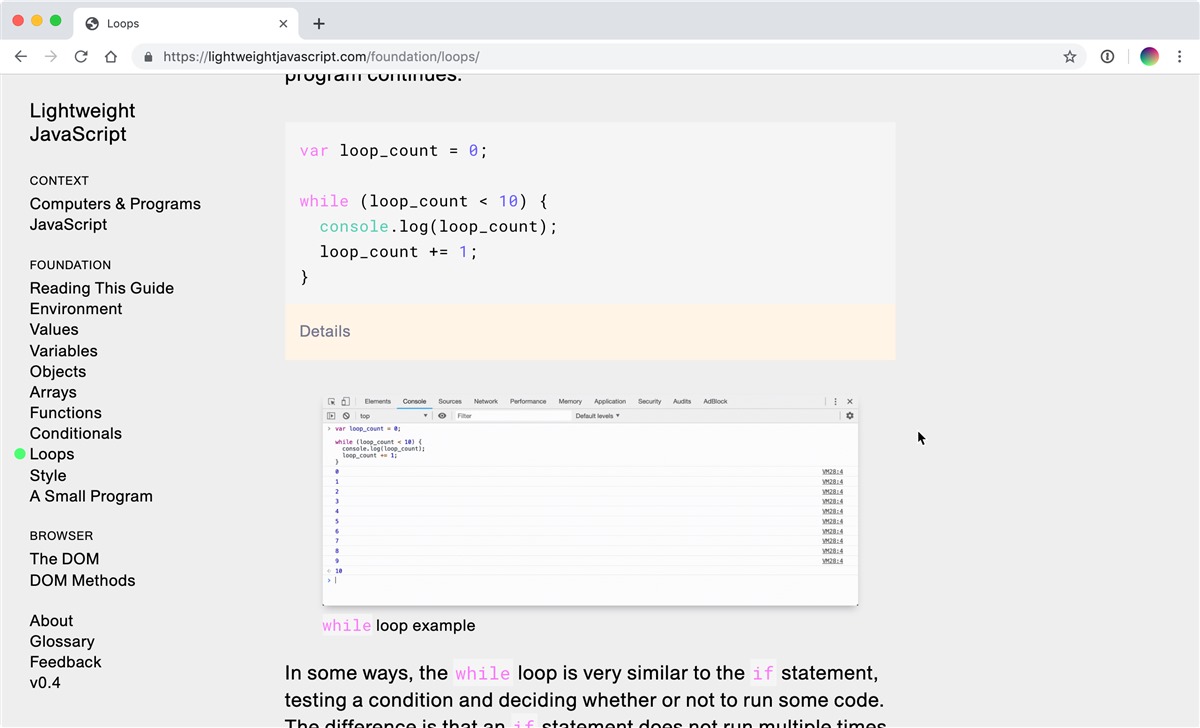Close the Loops browser tab

pos(284,24)
